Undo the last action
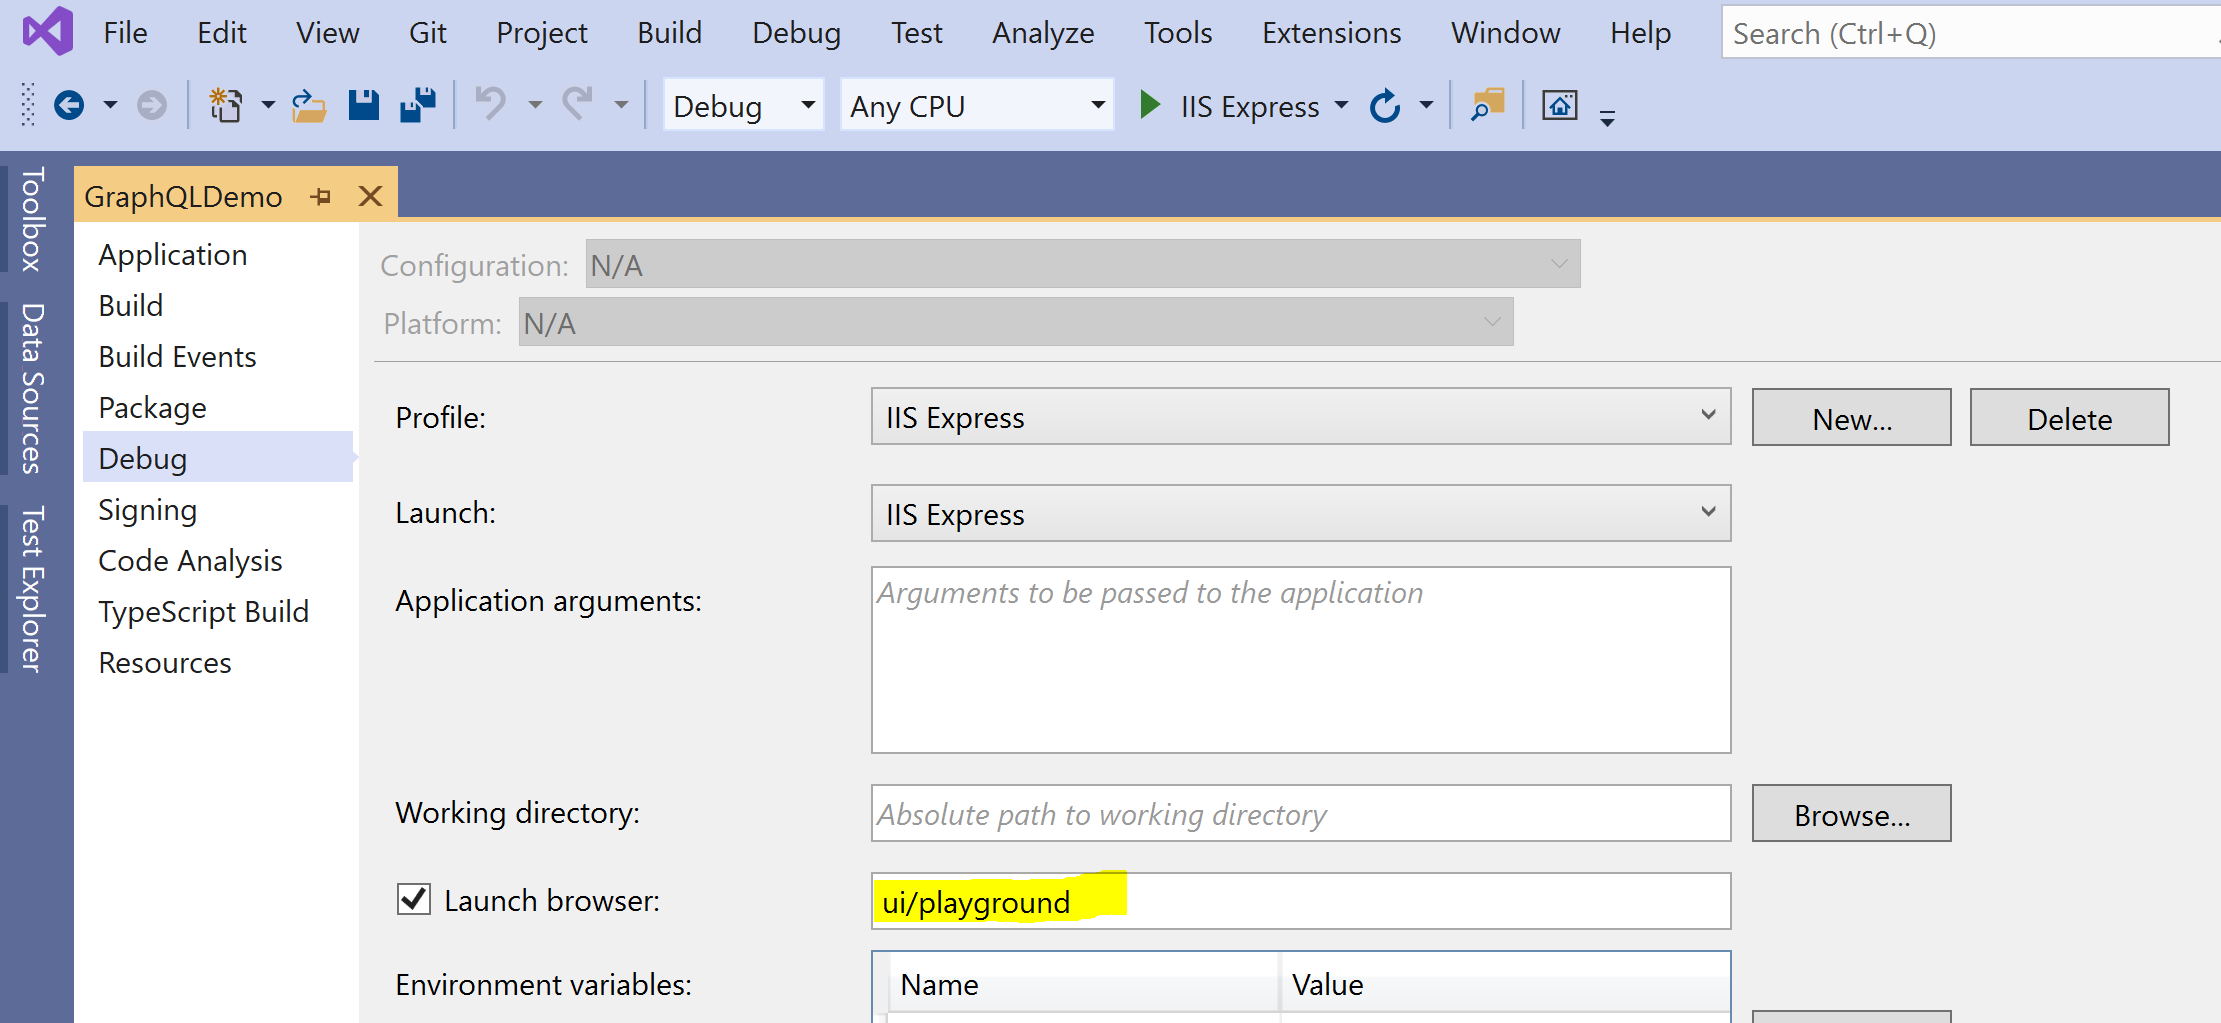This screenshot has height=1023, width=2221. click(491, 104)
